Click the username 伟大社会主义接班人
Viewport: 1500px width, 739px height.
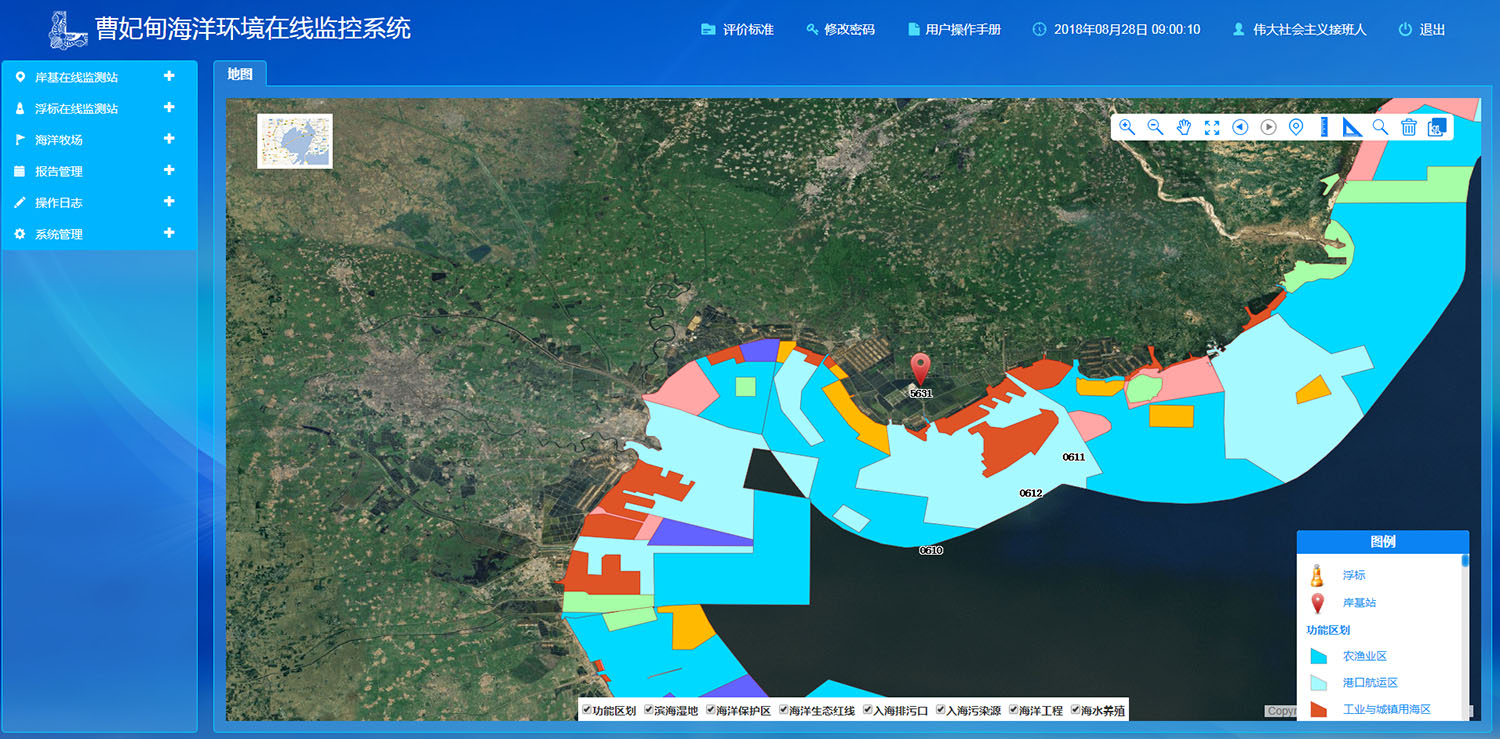pyautogui.click(x=1310, y=30)
